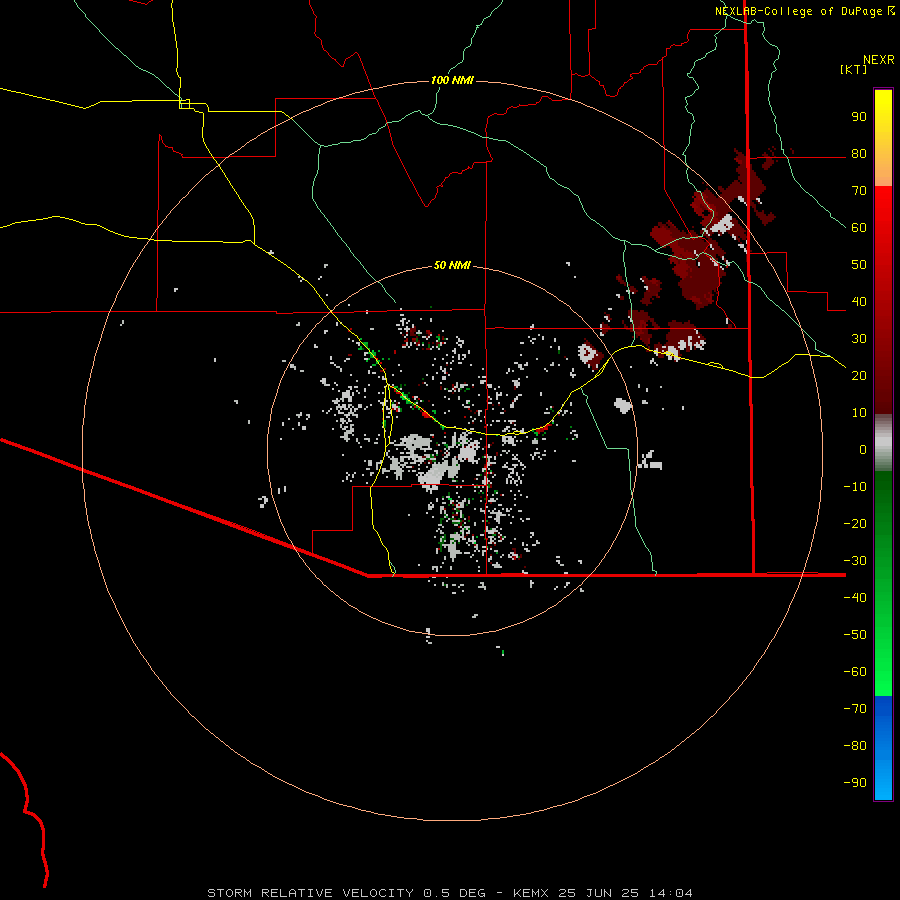The height and width of the screenshot is (900, 900).
Task: Click the -60 value on velocity scale
Action: pos(855,672)
